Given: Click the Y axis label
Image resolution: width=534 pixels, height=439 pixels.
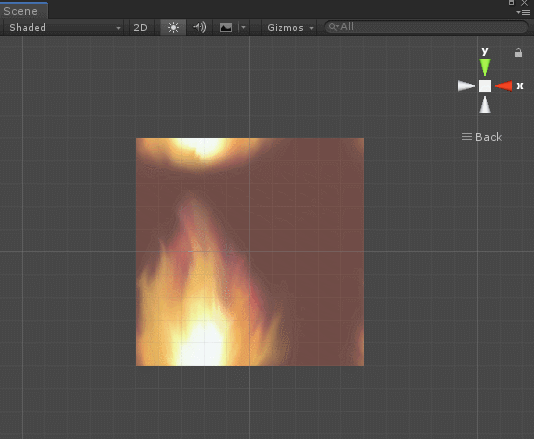Looking at the screenshot, I should click(x=485, y=51).
